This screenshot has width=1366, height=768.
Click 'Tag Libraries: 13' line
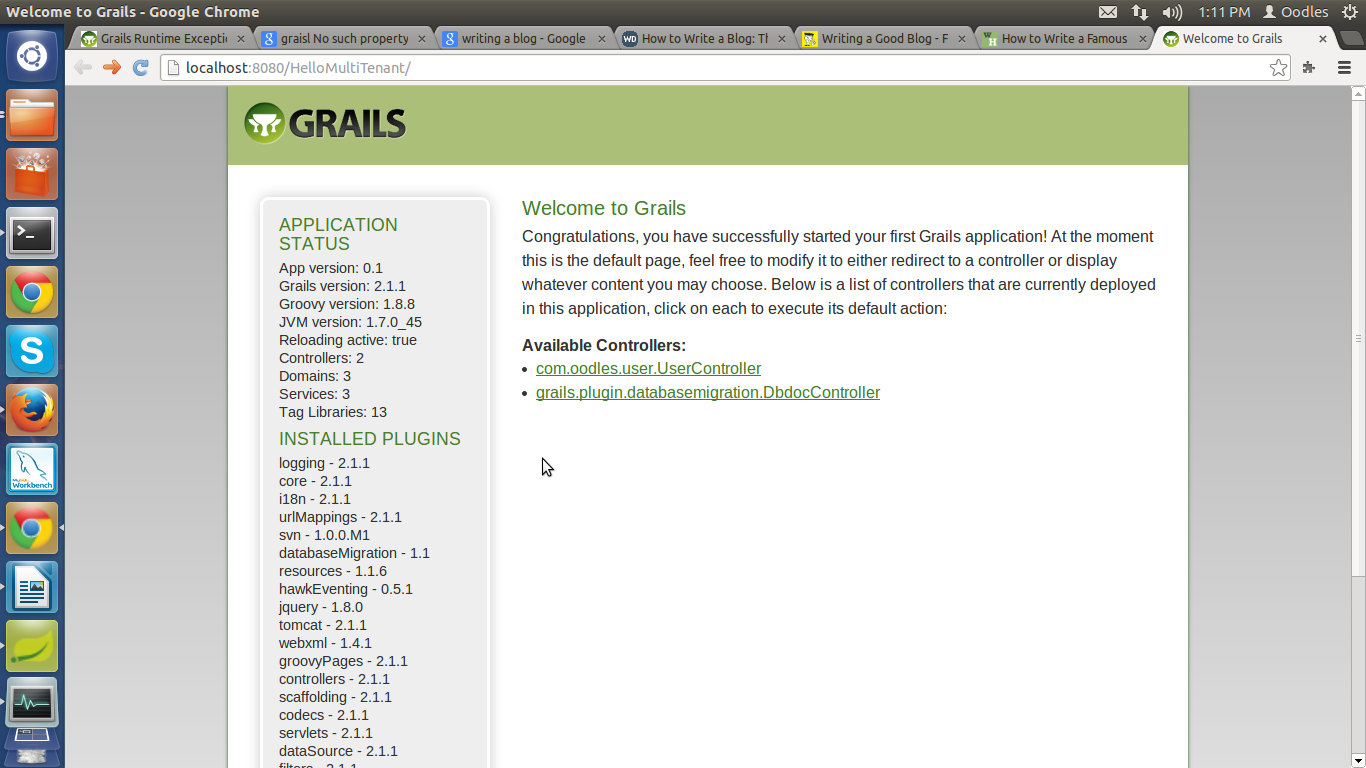[x=333, y=412]
